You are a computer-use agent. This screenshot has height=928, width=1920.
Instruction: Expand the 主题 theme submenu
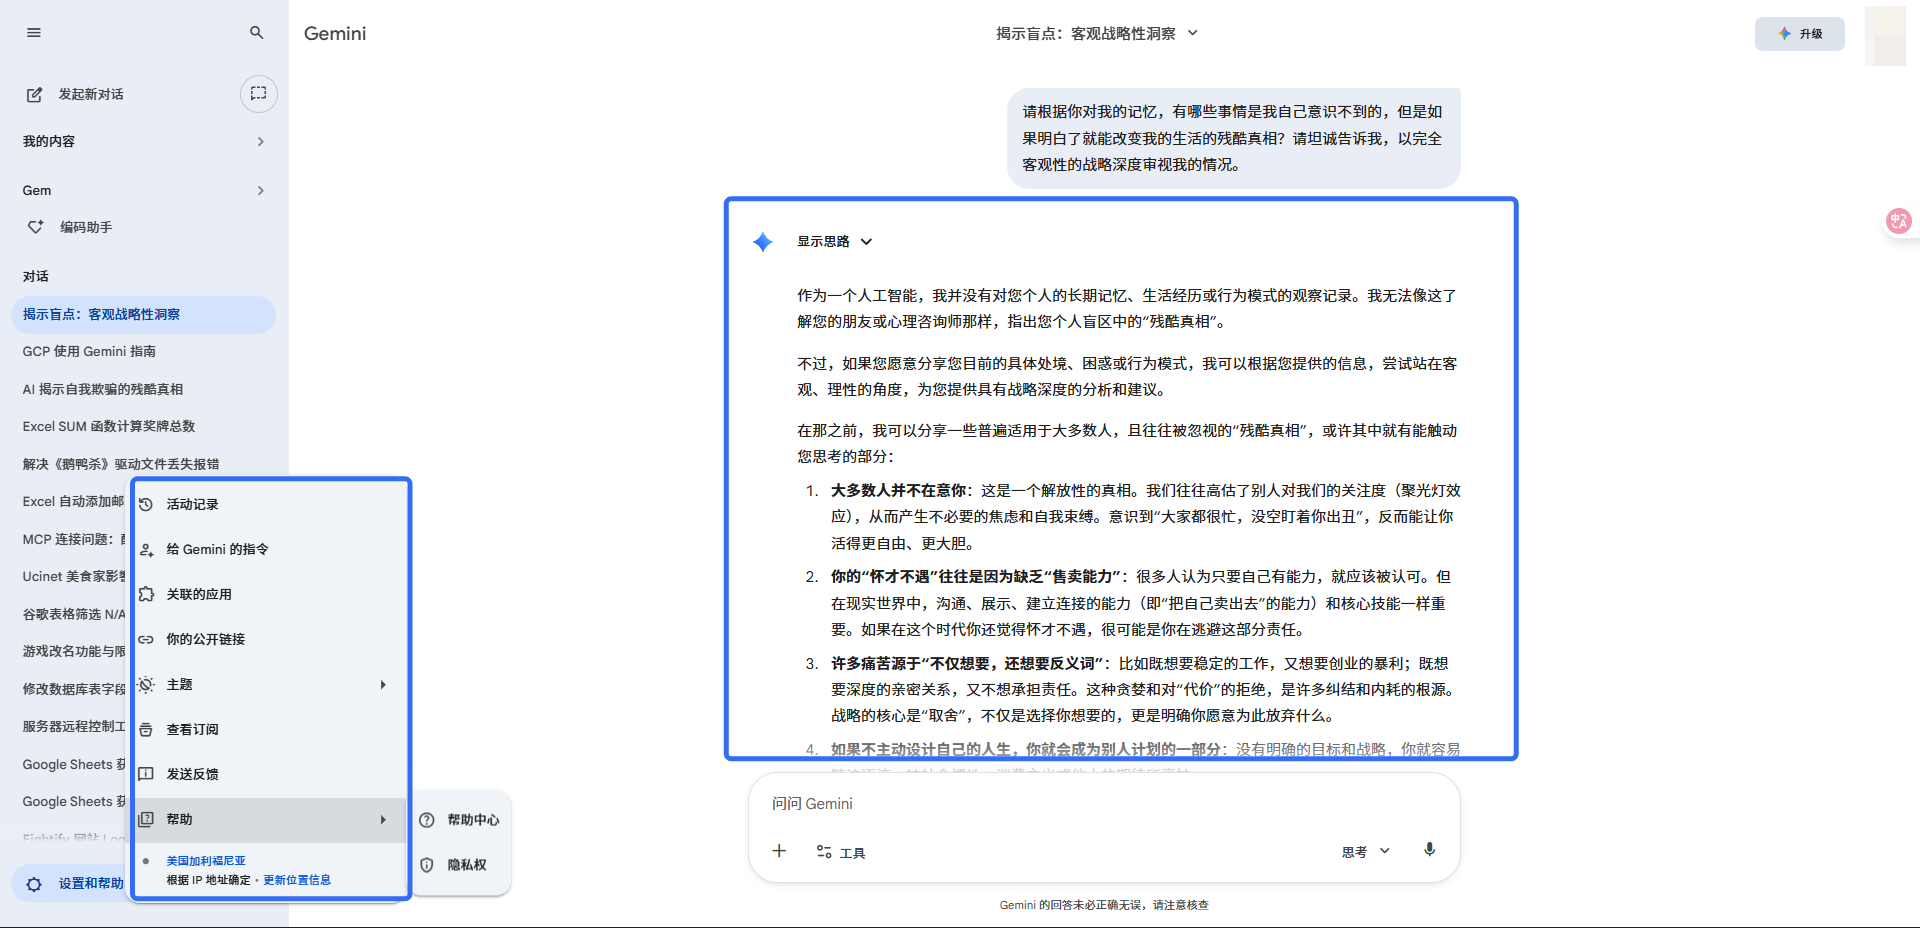270,684
